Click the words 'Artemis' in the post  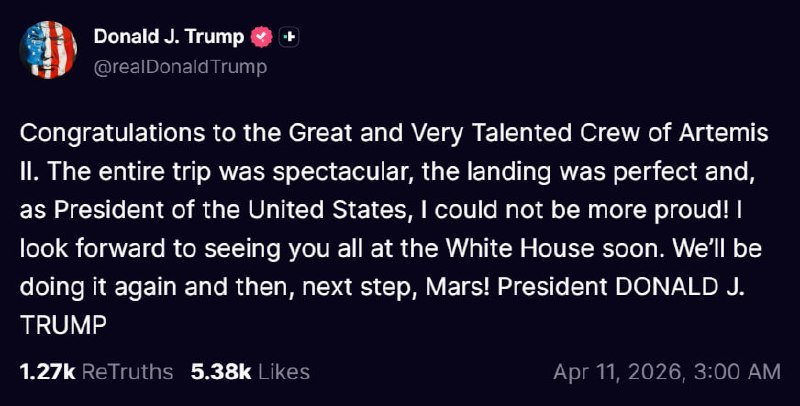tap(723, 134)
